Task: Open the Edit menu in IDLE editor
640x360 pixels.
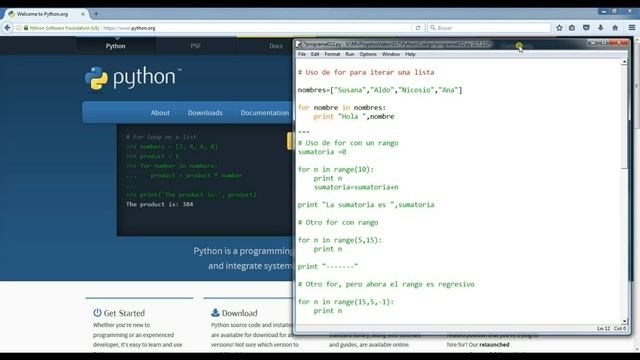Action: pos(315,54)
